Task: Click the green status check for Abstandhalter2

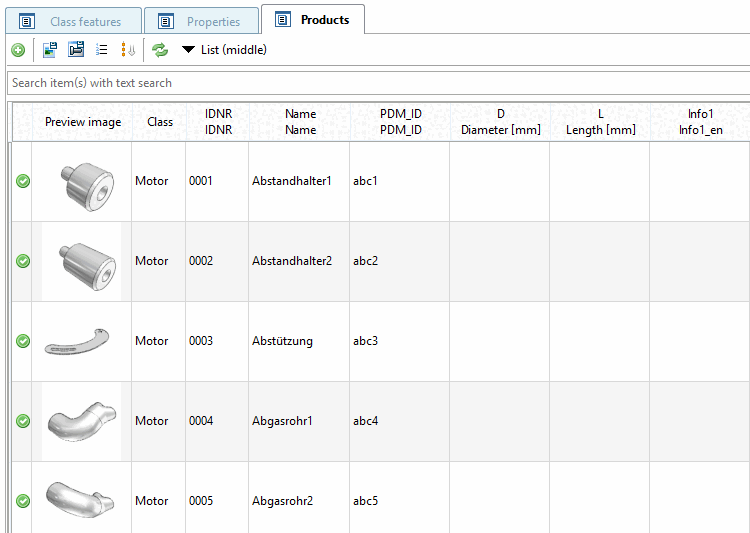Action: click(23, 261)
